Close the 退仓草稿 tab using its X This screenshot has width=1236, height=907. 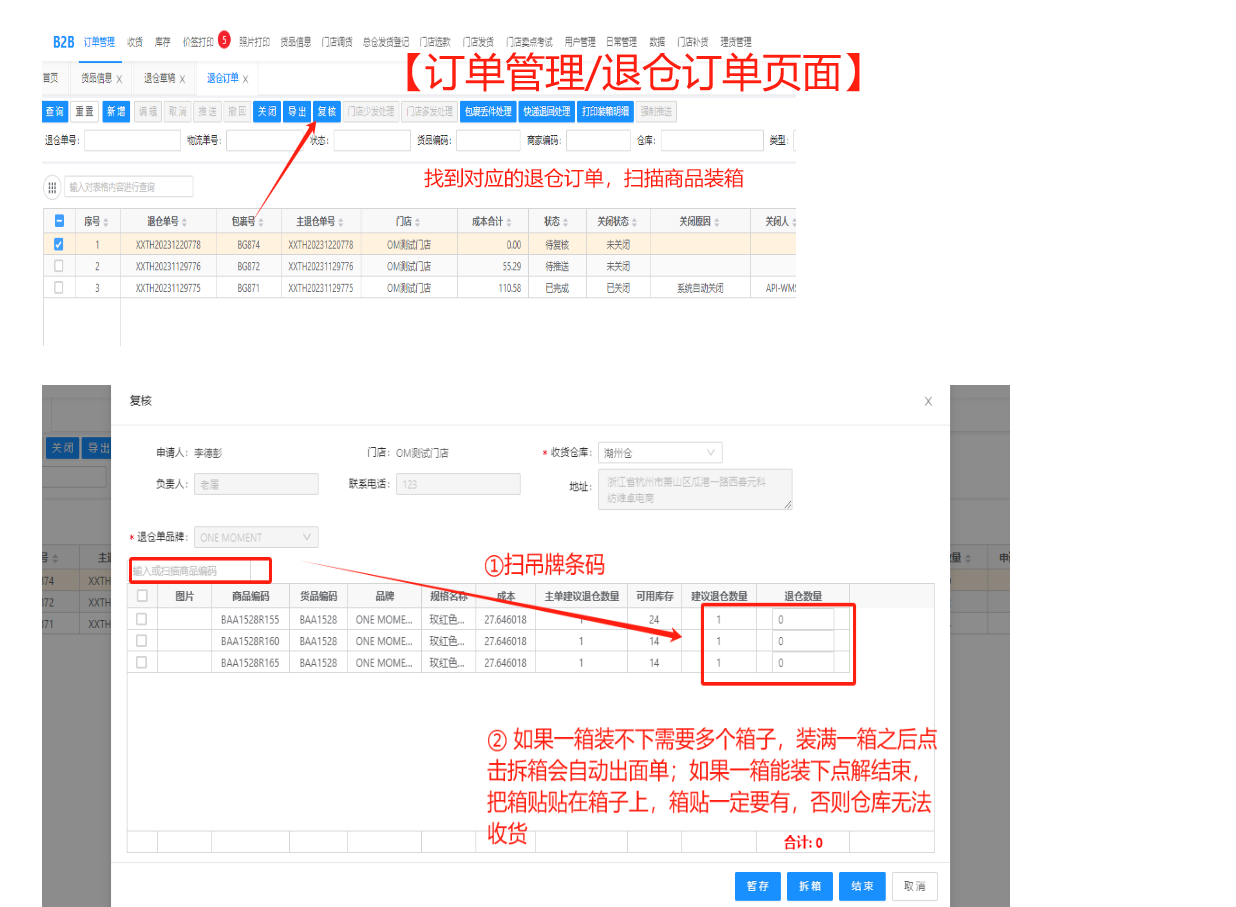(x=182, y=79)
